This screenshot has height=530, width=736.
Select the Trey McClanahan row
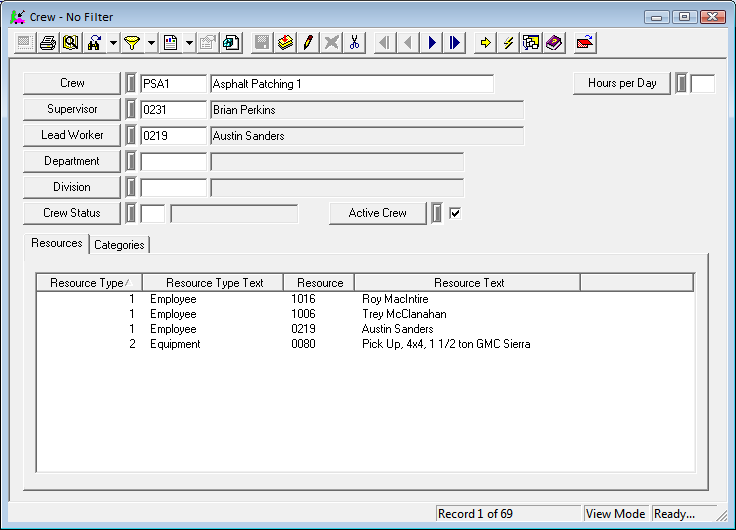pos(365,314)
